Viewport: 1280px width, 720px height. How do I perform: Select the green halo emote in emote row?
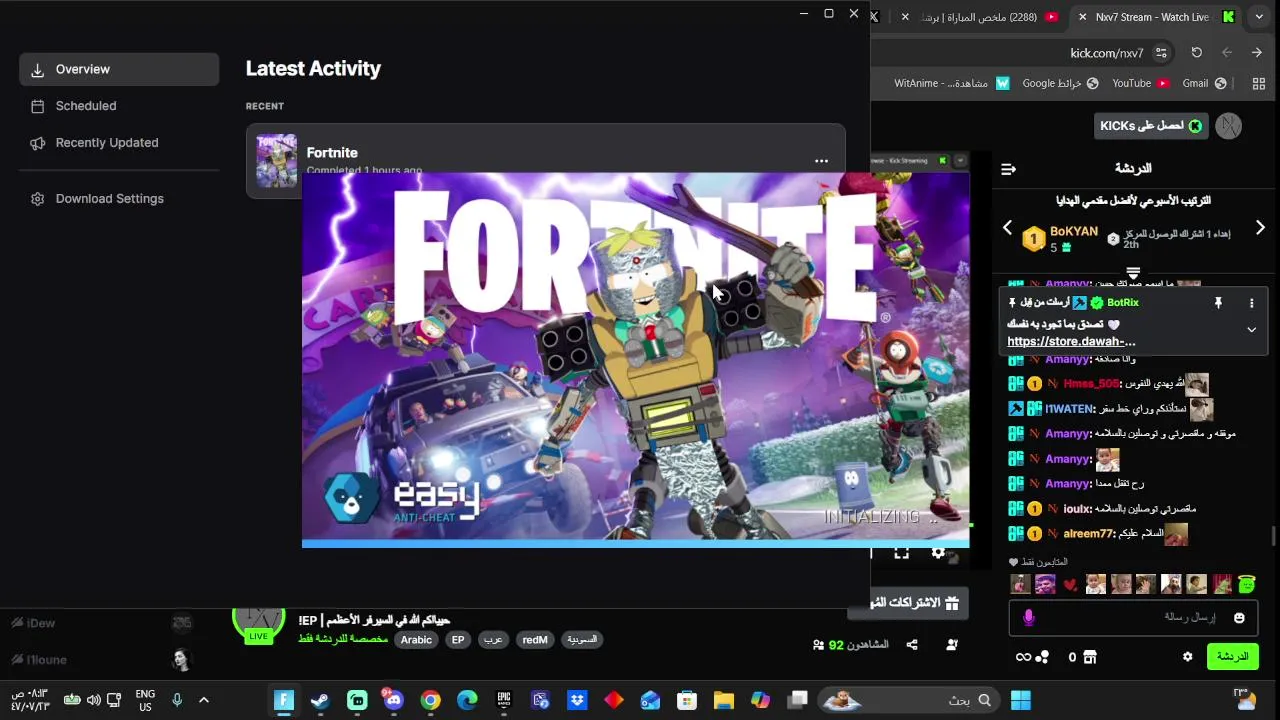point(1246,584)
